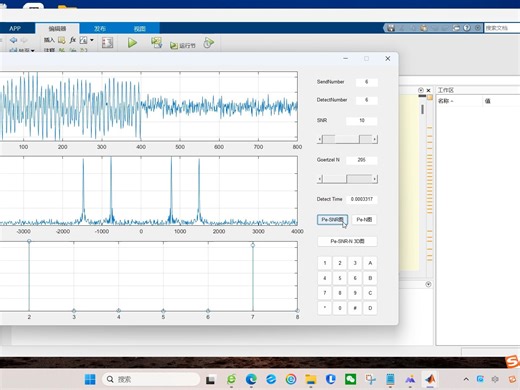Click keypad button 5
Screen dimensions: 520x390
click(x=340, y=278)
